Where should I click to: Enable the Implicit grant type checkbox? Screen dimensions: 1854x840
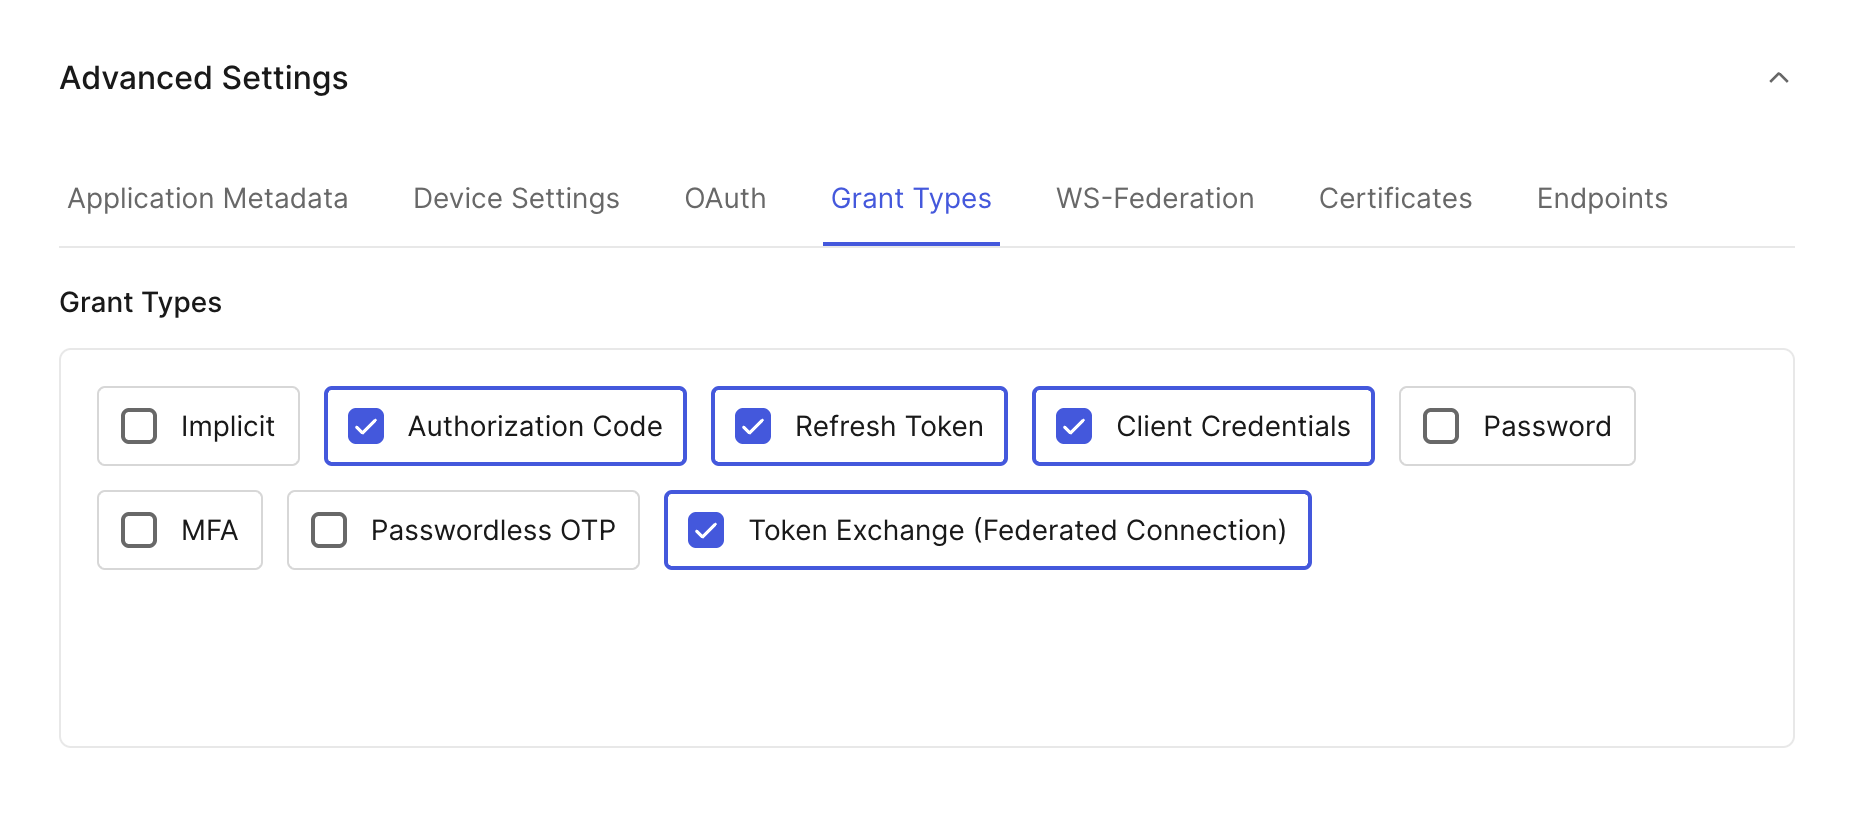pyautogui.click(x=139, y=426)
